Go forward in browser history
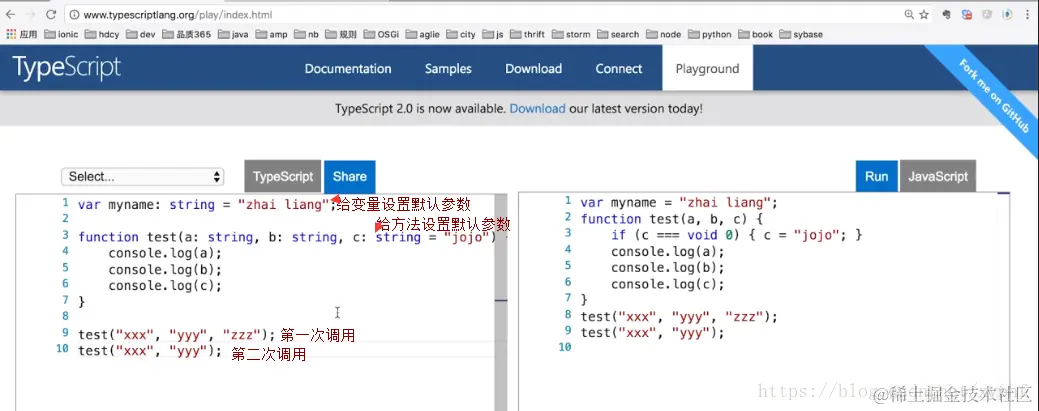The image size is (1039, 411). (x=30, y=14)
